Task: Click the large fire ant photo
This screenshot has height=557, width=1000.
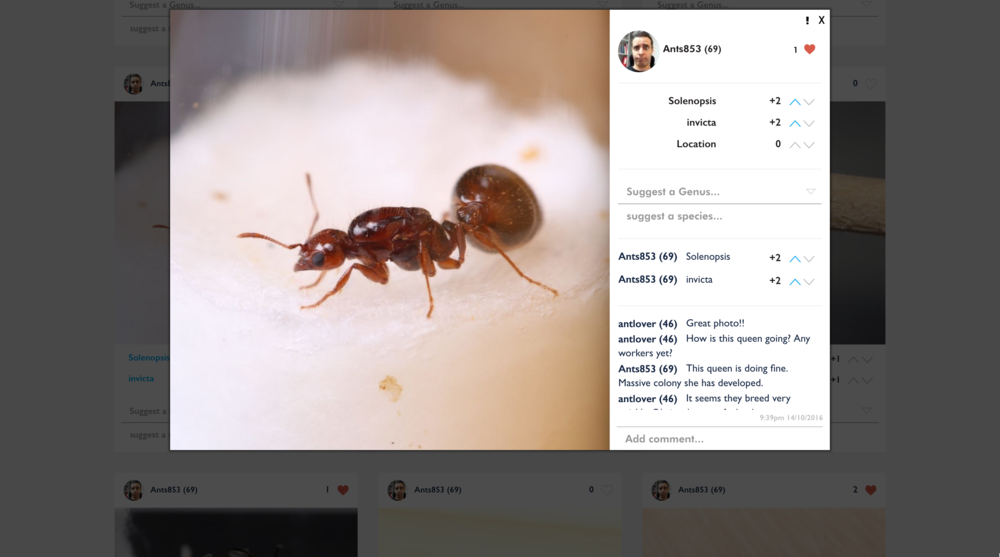Action: pyautogui.click(x=390, y=230)
